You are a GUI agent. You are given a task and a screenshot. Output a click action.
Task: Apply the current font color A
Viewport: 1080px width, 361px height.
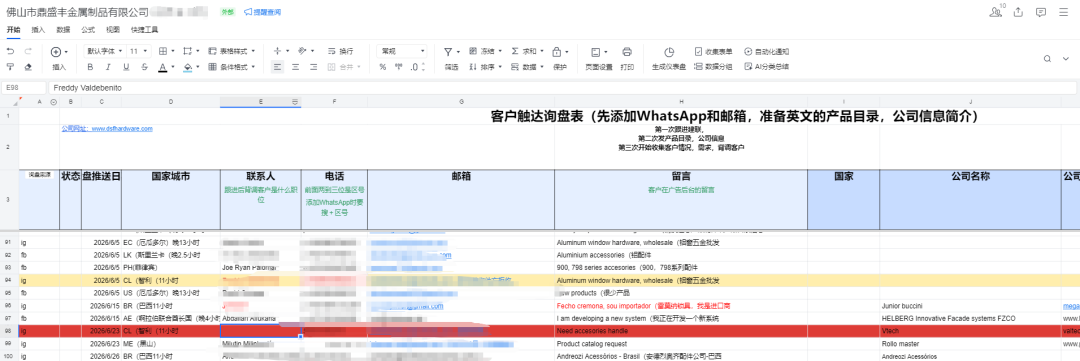point(163,67)
